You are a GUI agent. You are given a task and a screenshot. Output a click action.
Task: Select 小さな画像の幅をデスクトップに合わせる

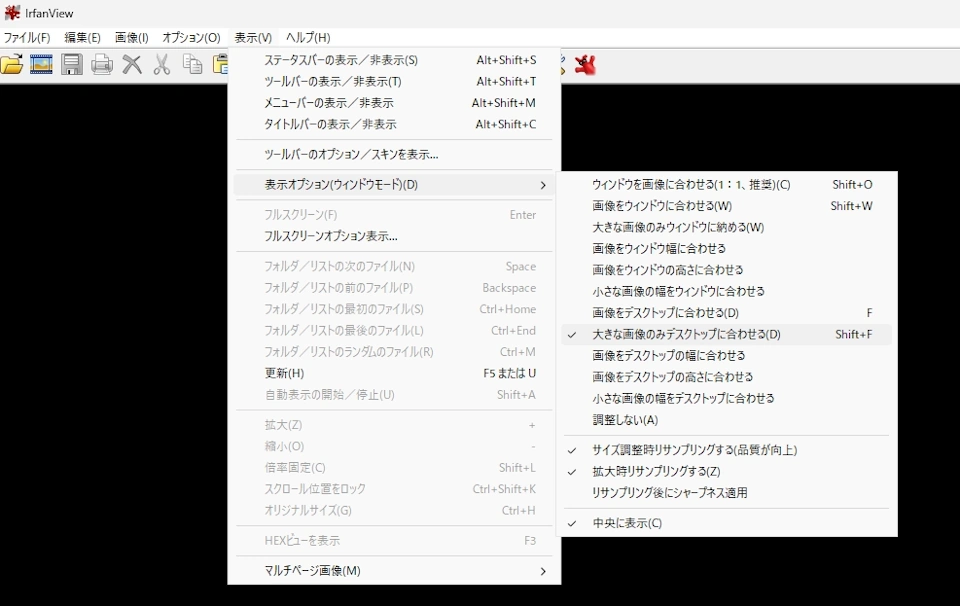click(x=727, y=398)
